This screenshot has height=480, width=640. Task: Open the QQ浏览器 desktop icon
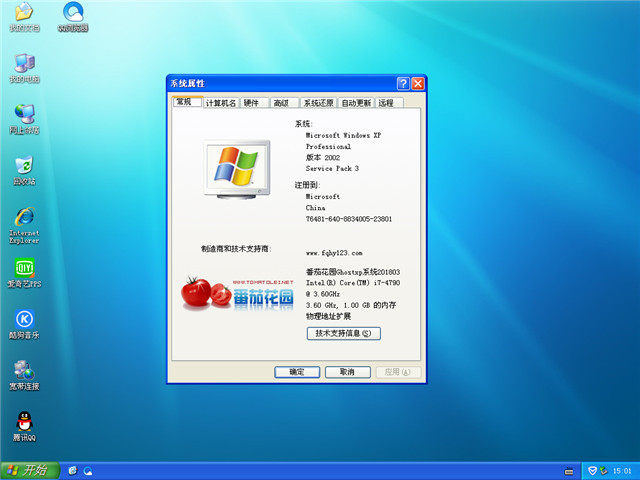pos(73,17)
